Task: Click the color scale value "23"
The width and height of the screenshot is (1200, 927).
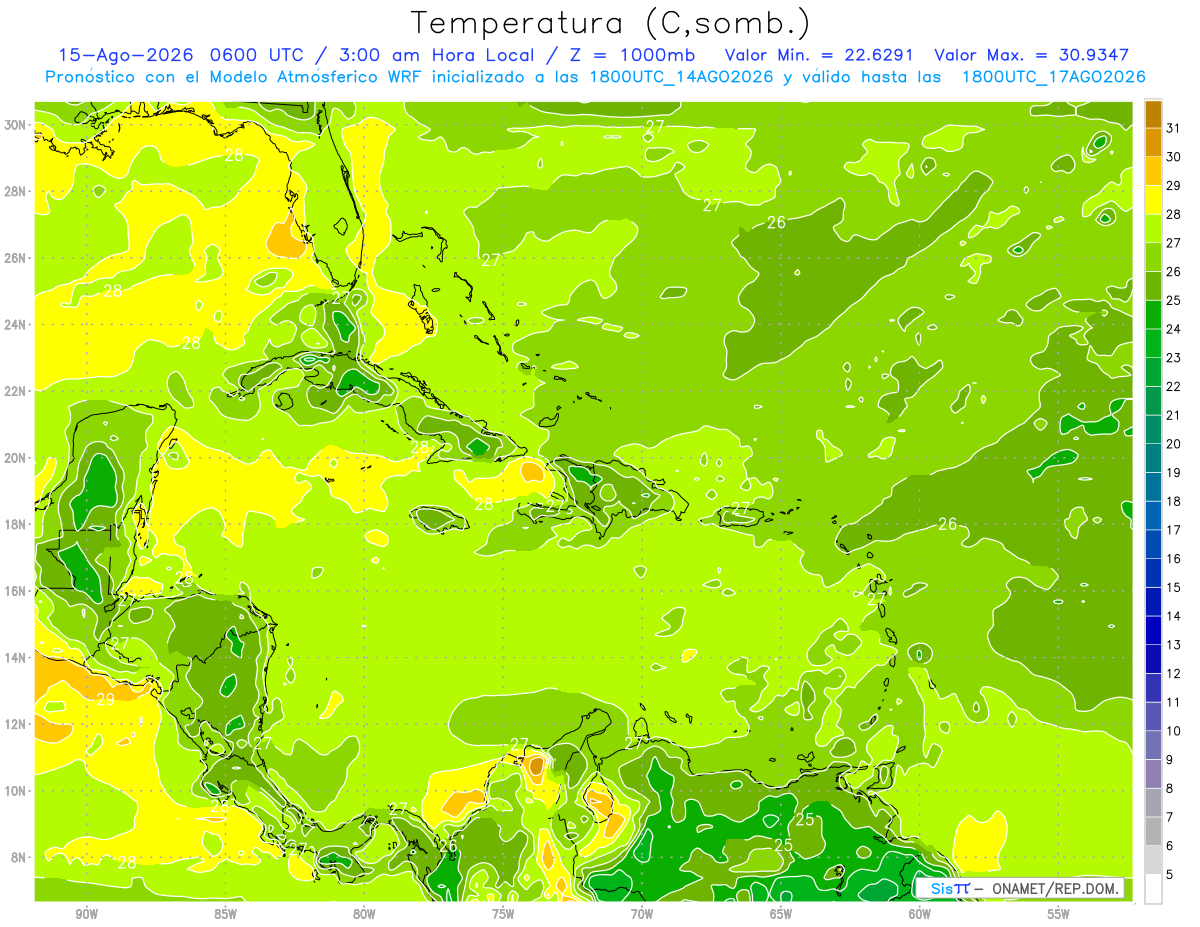Action: pyautogui.click(x=1174, y=358)
